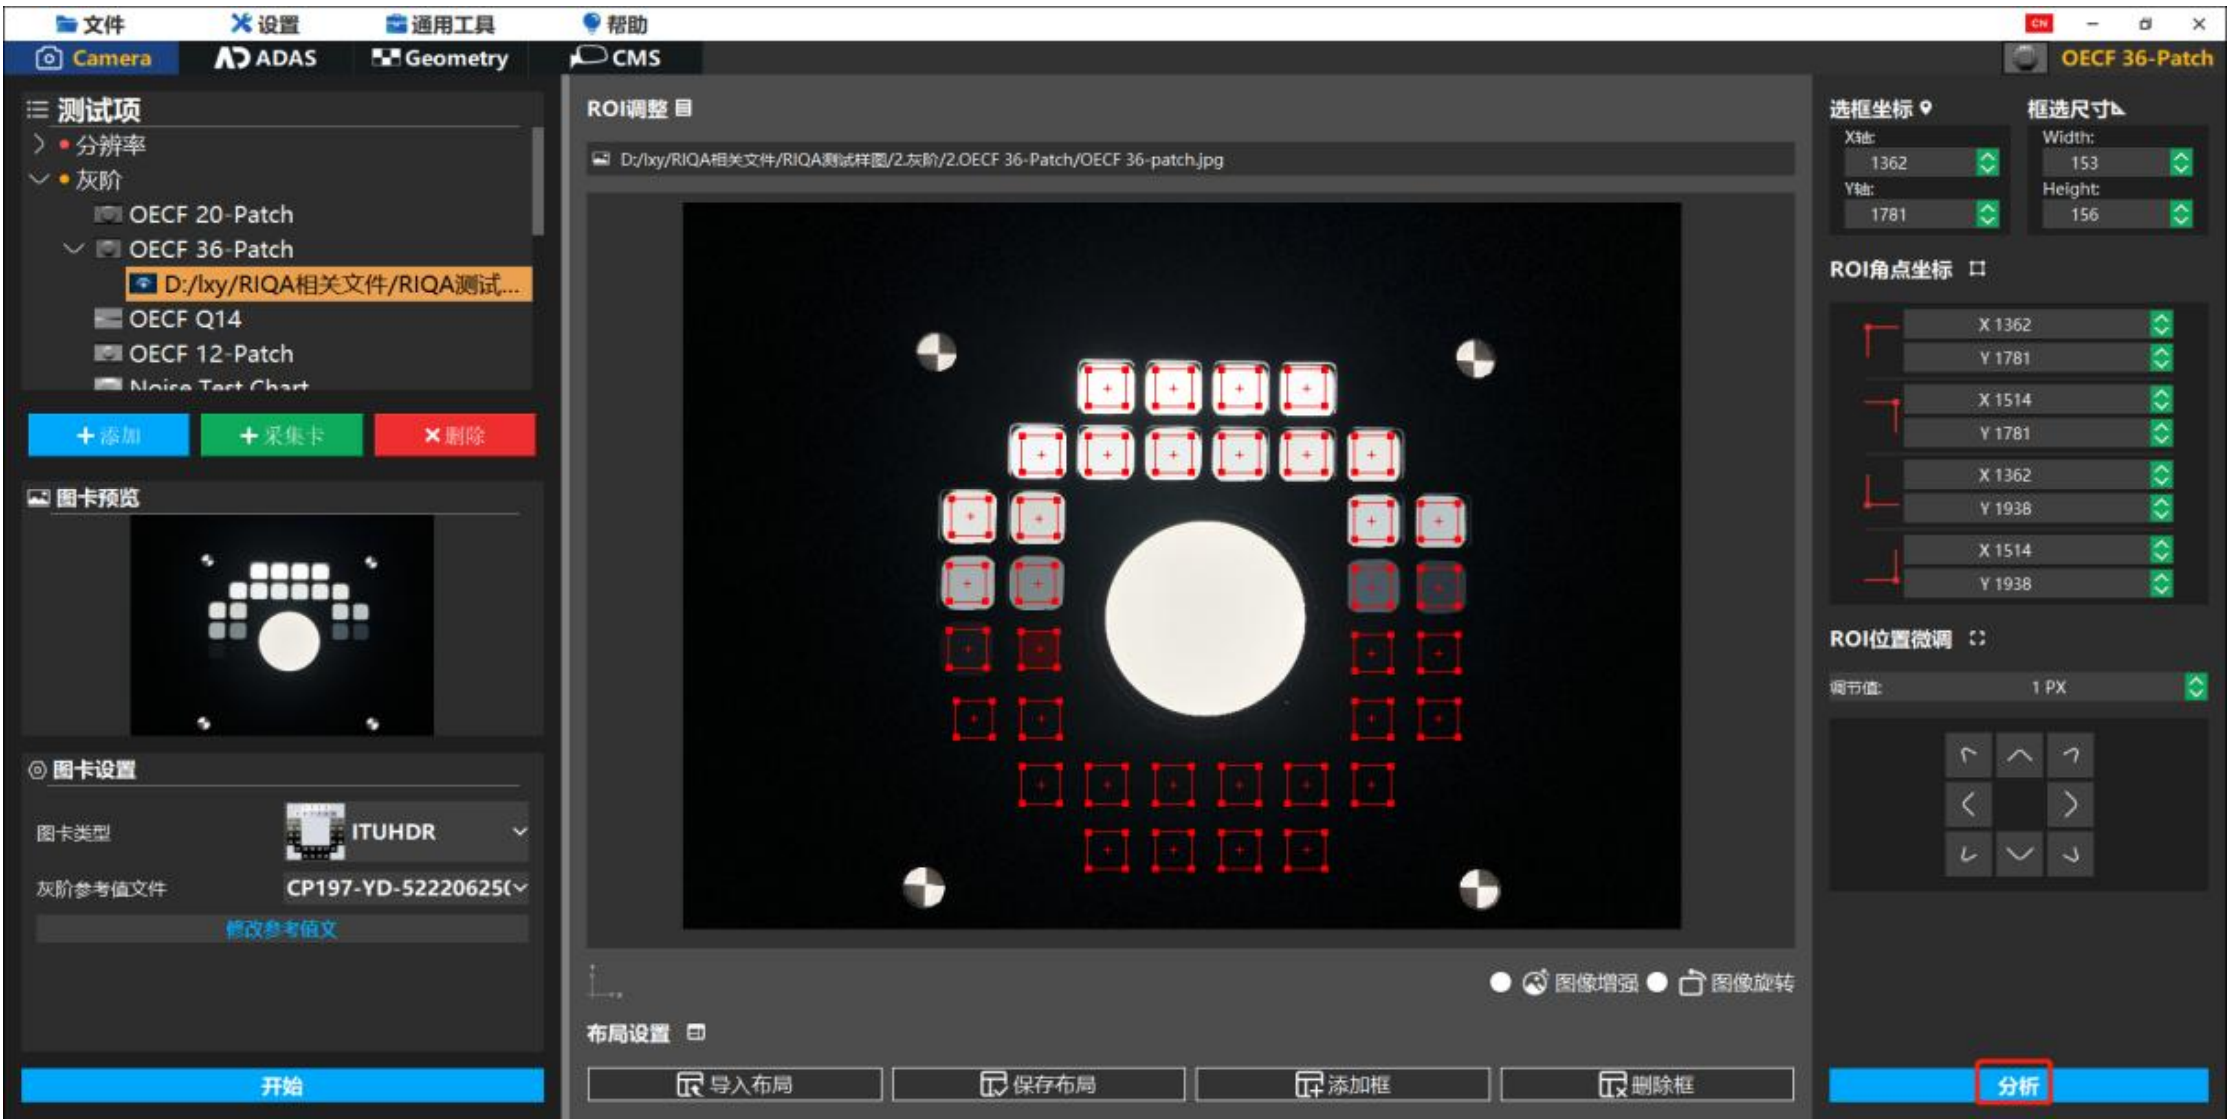Viewport: 2230px width, 1119px height.
Task: Toggle the 图像增强 radio button
Action: click(1500, 982)
